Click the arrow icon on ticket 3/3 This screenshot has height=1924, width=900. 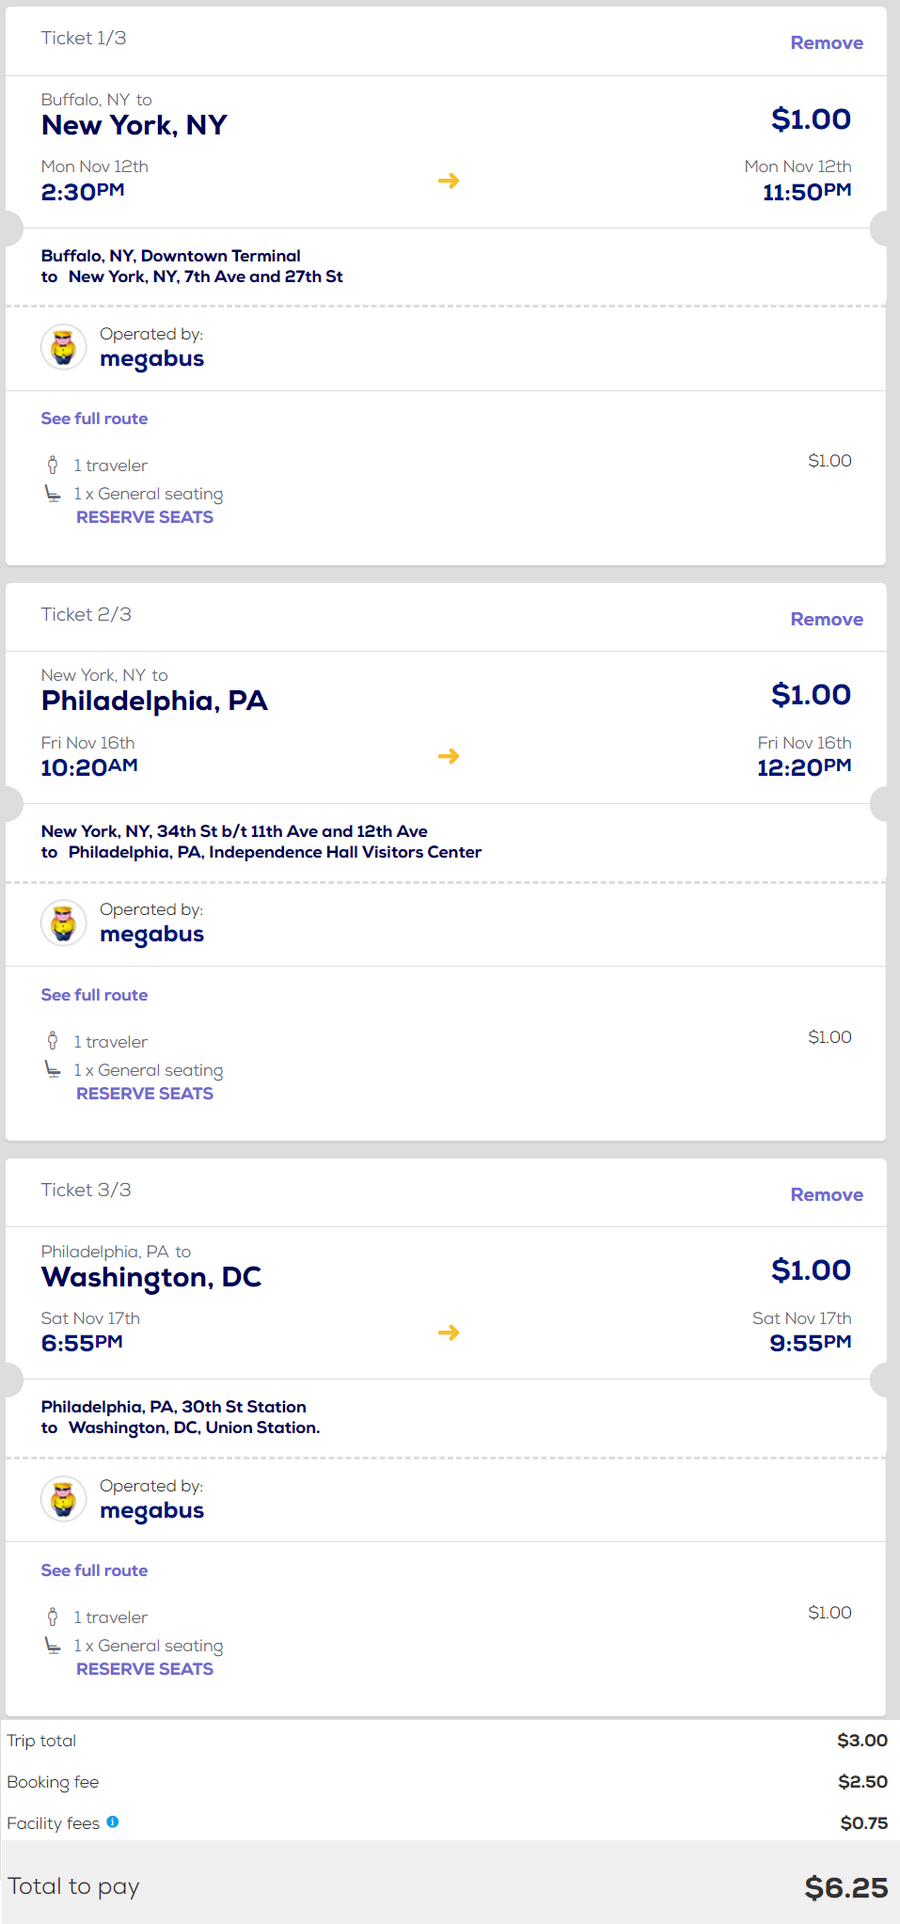pyautogui.click(x=449, y=1332)
